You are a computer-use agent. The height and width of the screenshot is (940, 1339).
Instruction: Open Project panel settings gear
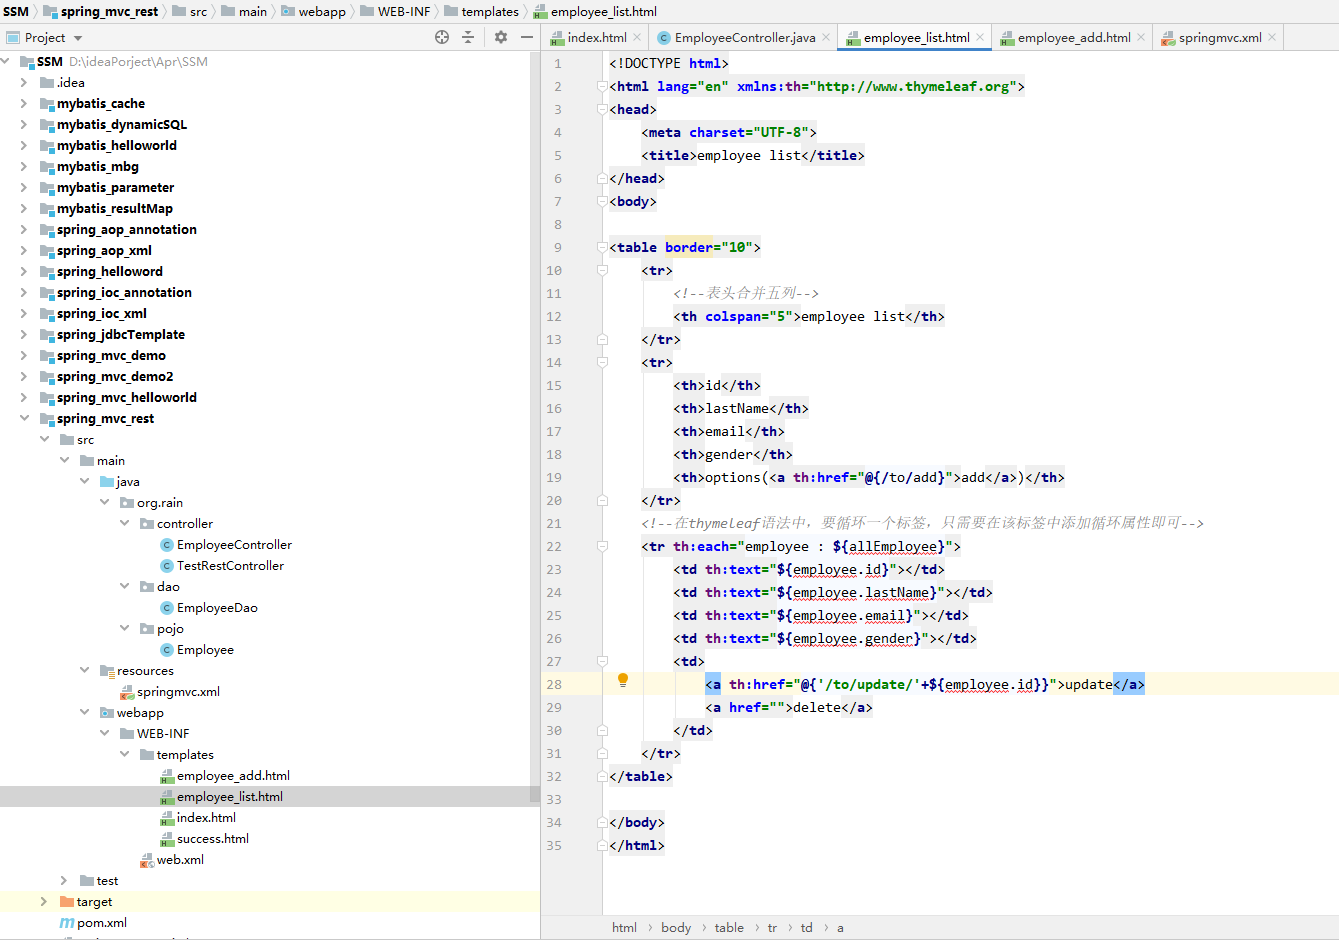coord(501,37)
